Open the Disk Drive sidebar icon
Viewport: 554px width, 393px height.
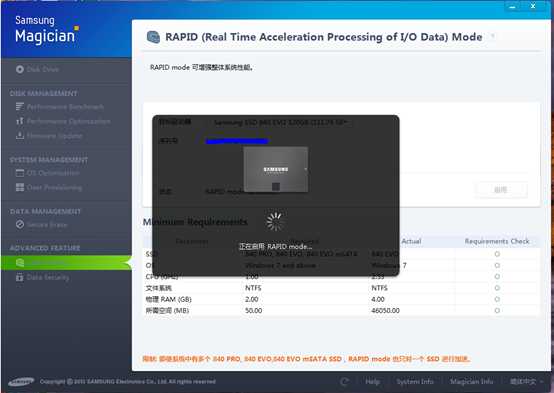point(20,69)
